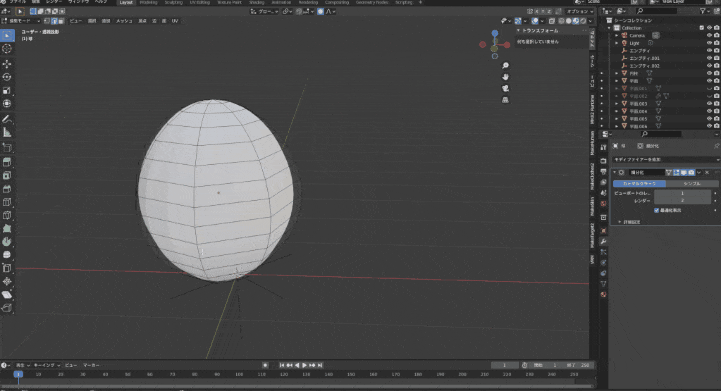Click the timeline play button
Screen dimensions: 721x391
304,365
